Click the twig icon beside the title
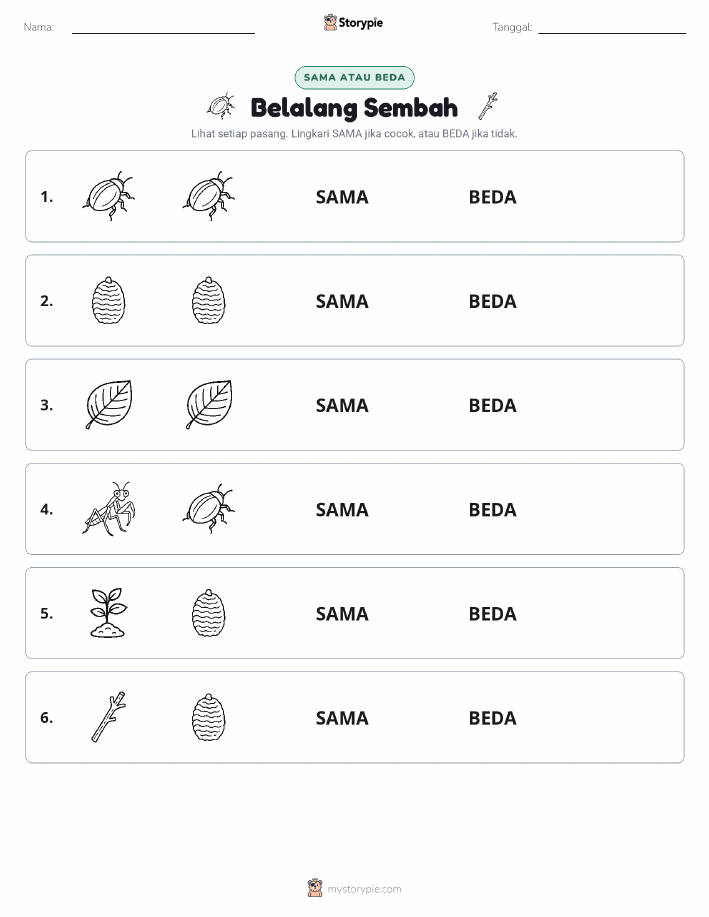This screenshot has width=709, height=917. (x=488, y=106)
